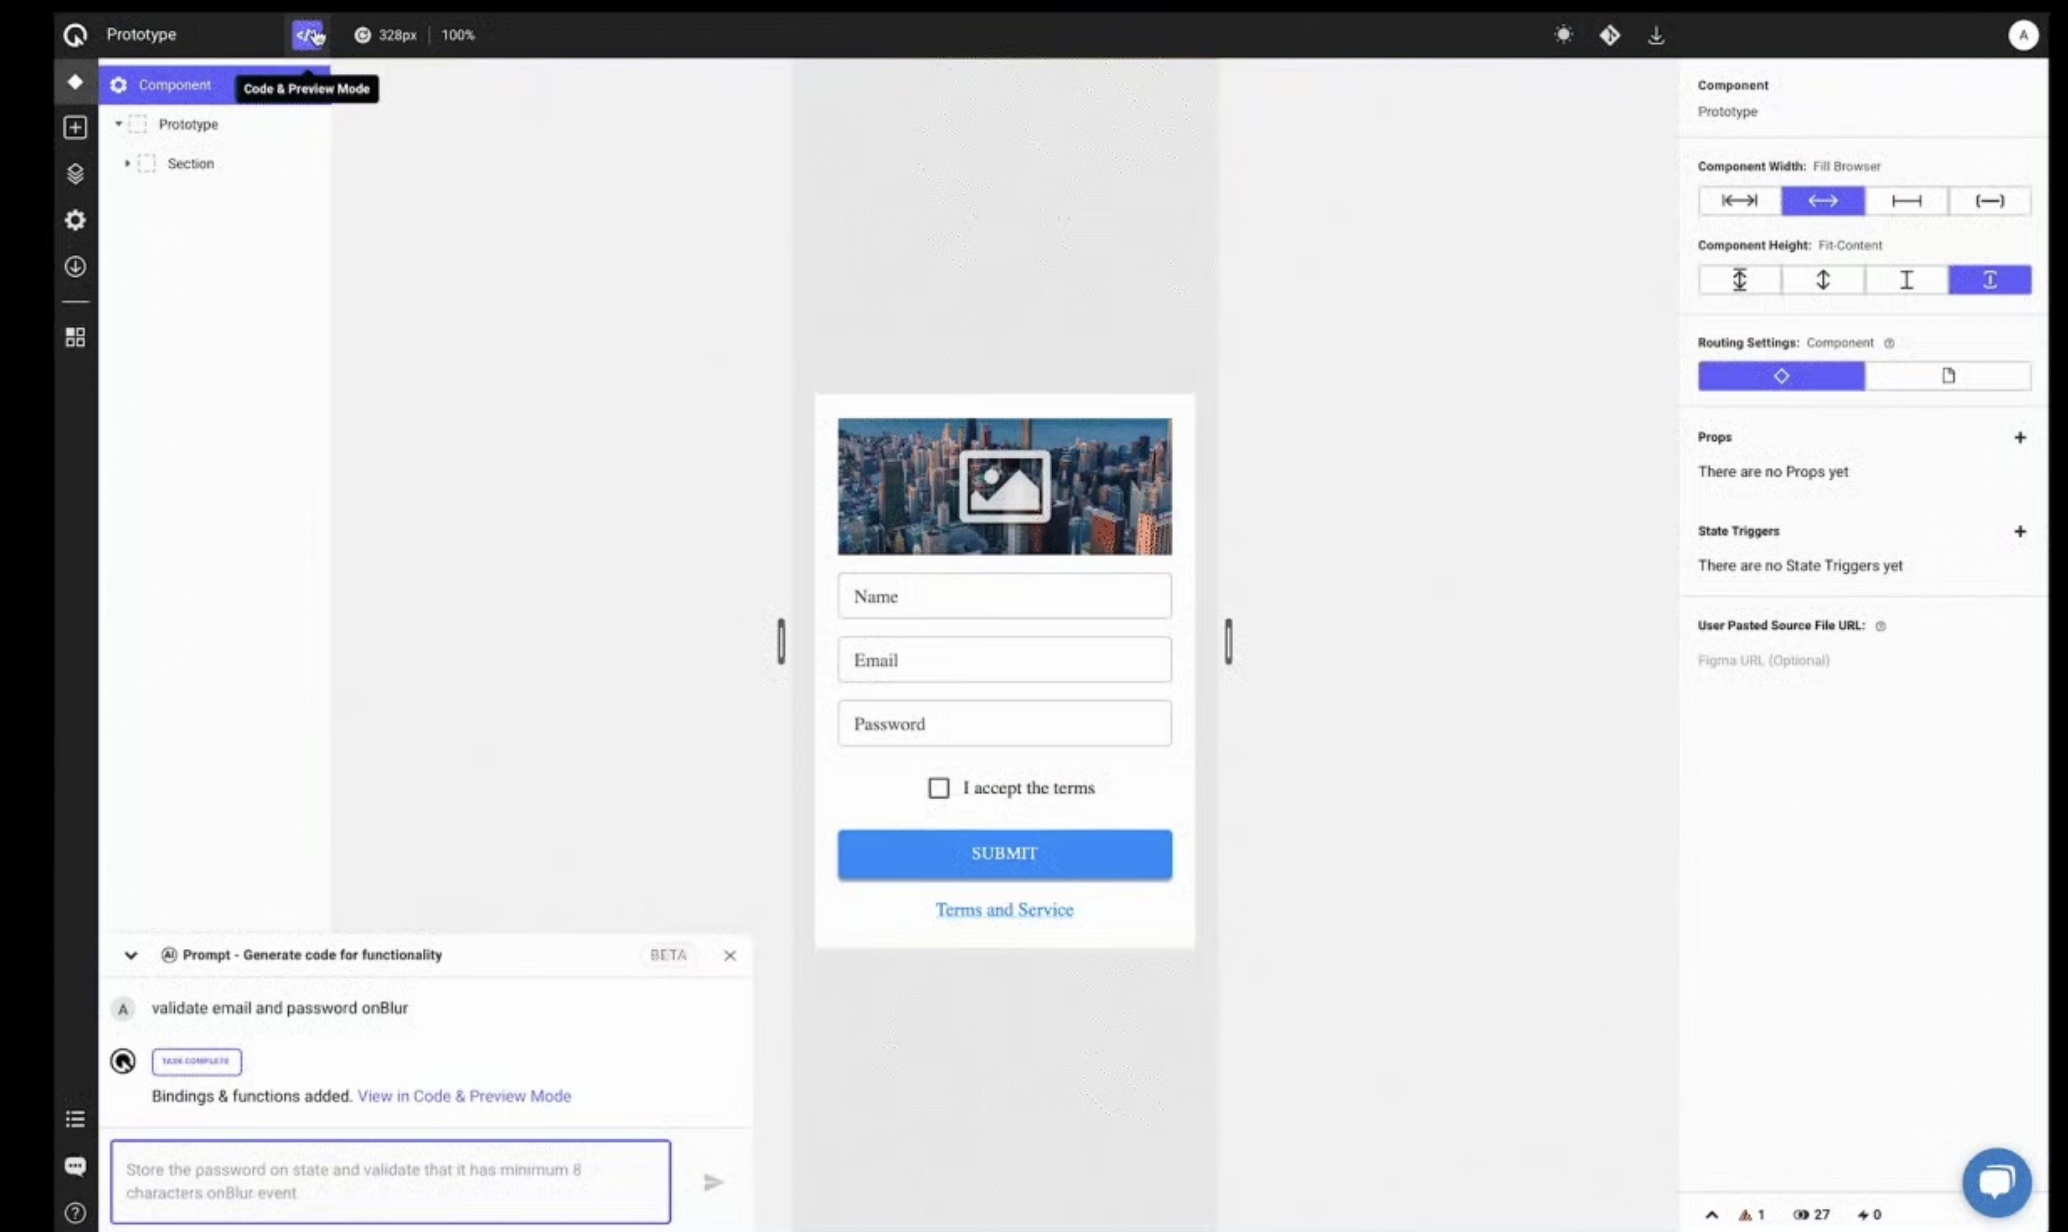Click the Code & Preview Mode icon
This screenshot has width=2068, height=1232.
point(307,35)
